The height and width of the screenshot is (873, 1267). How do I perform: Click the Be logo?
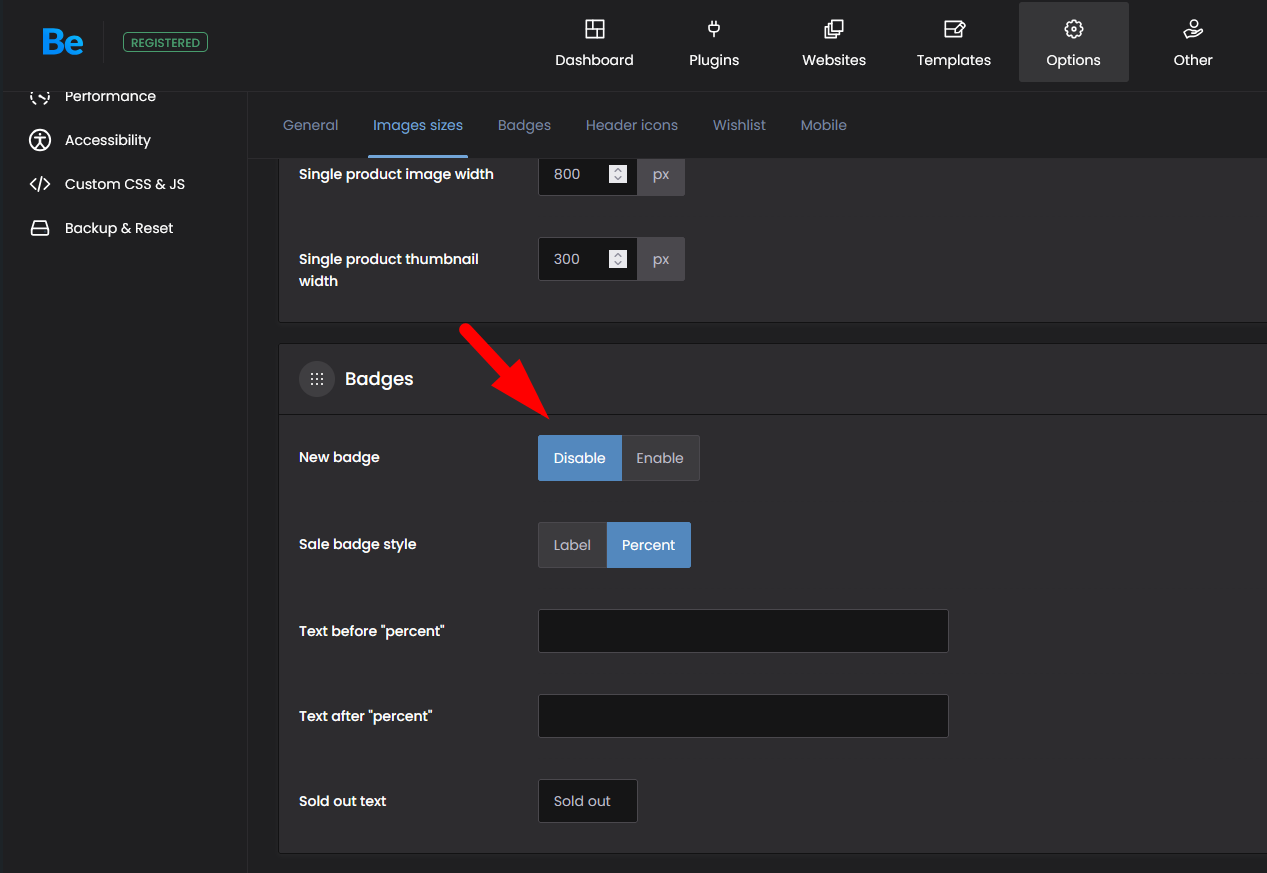coord(62,42)
